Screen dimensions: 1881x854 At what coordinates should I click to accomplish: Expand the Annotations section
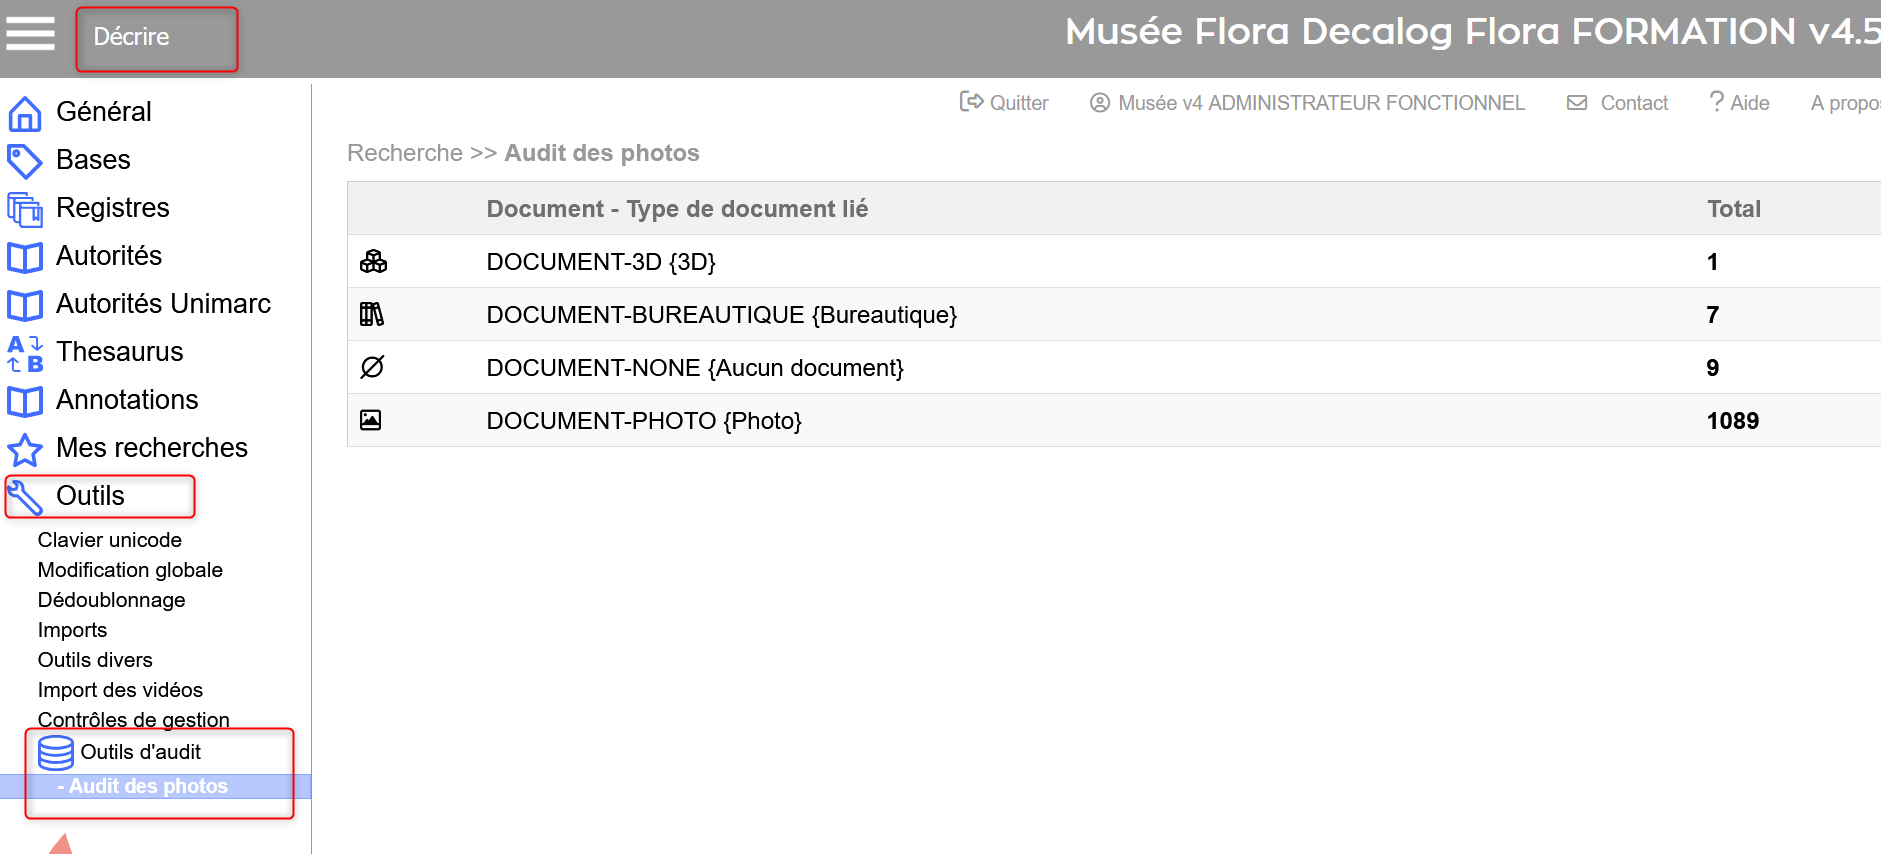(x=127, y=400)
